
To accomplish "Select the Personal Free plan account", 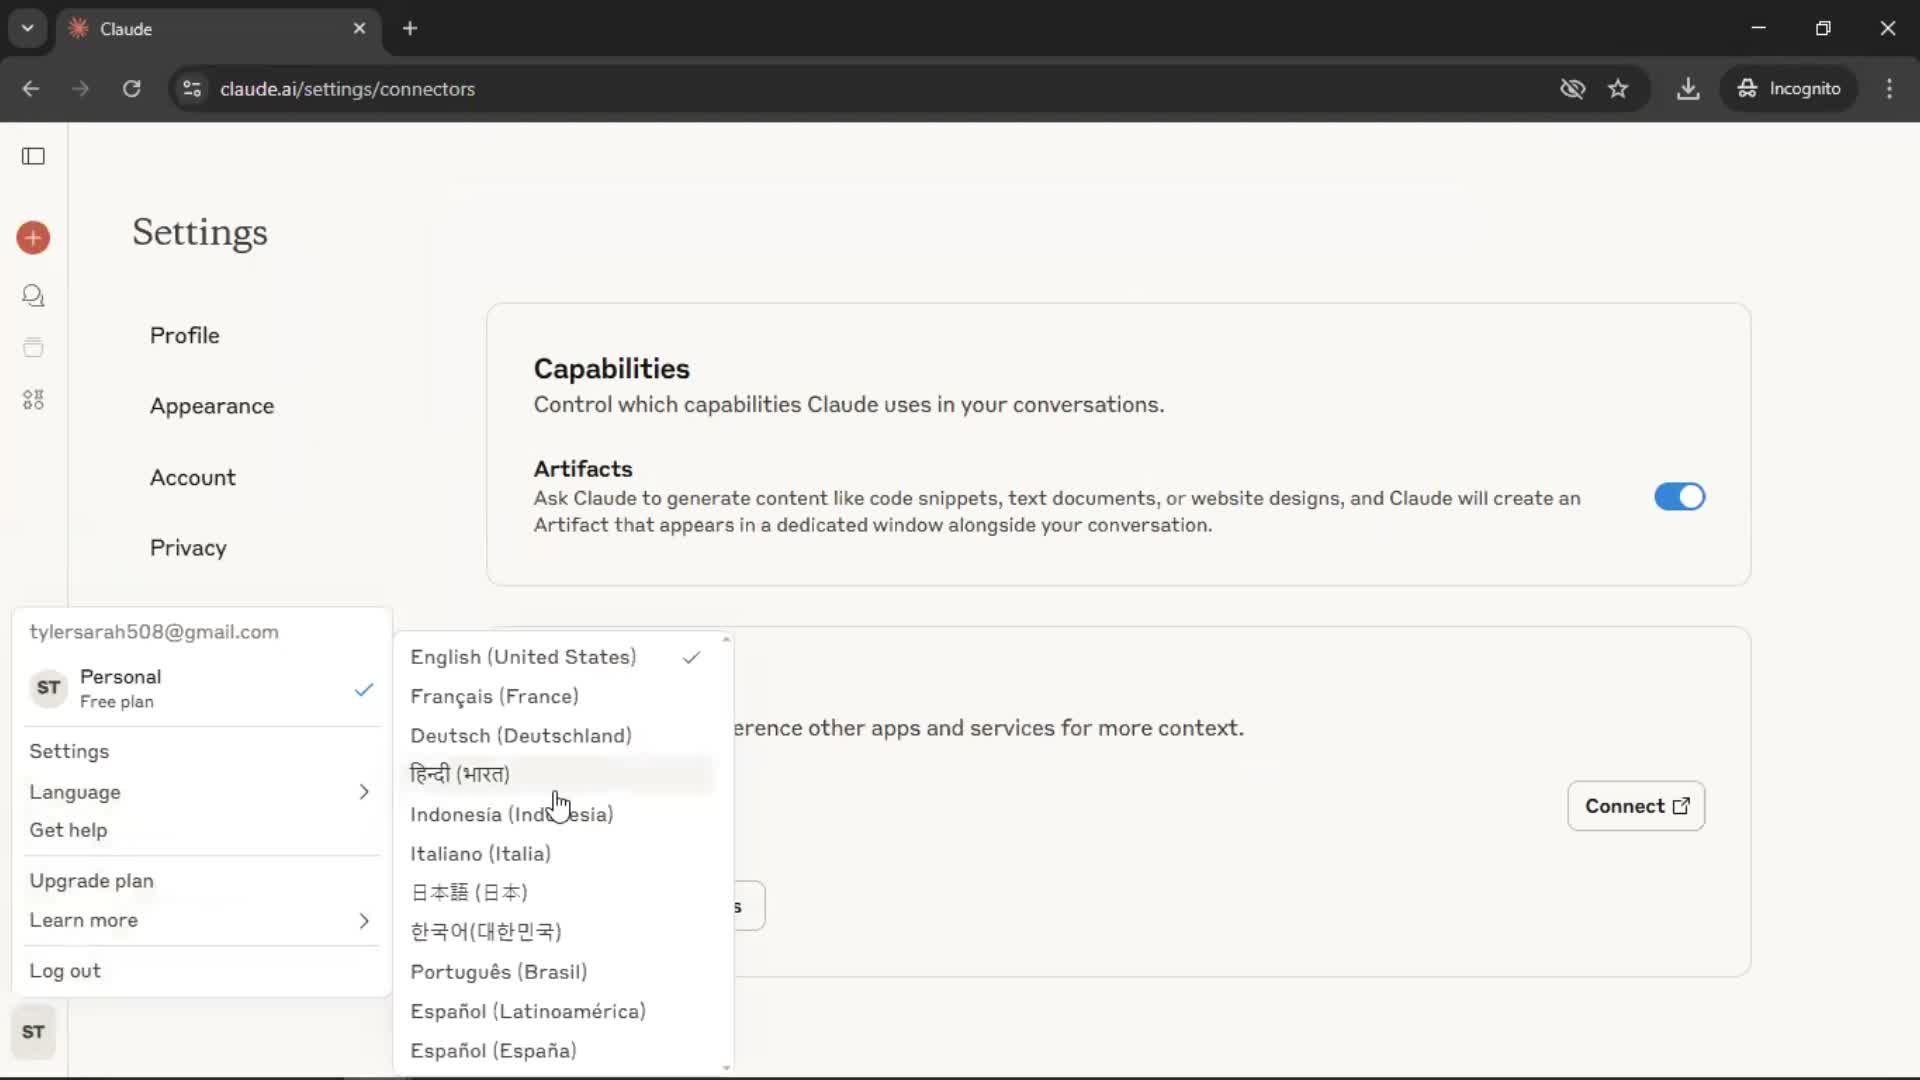I will pyautogui.click(x=201, y=689).
